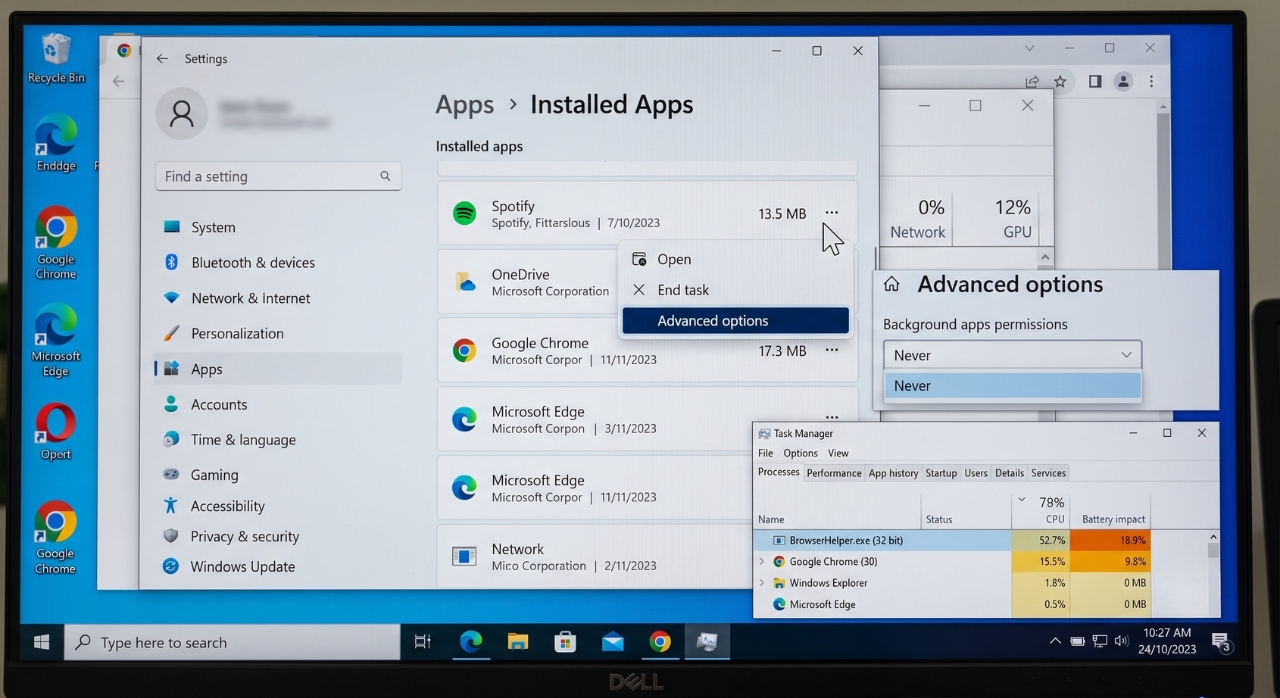Open more options for Spotify
Viewport: 1280px width, 698px height.
[832, 213]
